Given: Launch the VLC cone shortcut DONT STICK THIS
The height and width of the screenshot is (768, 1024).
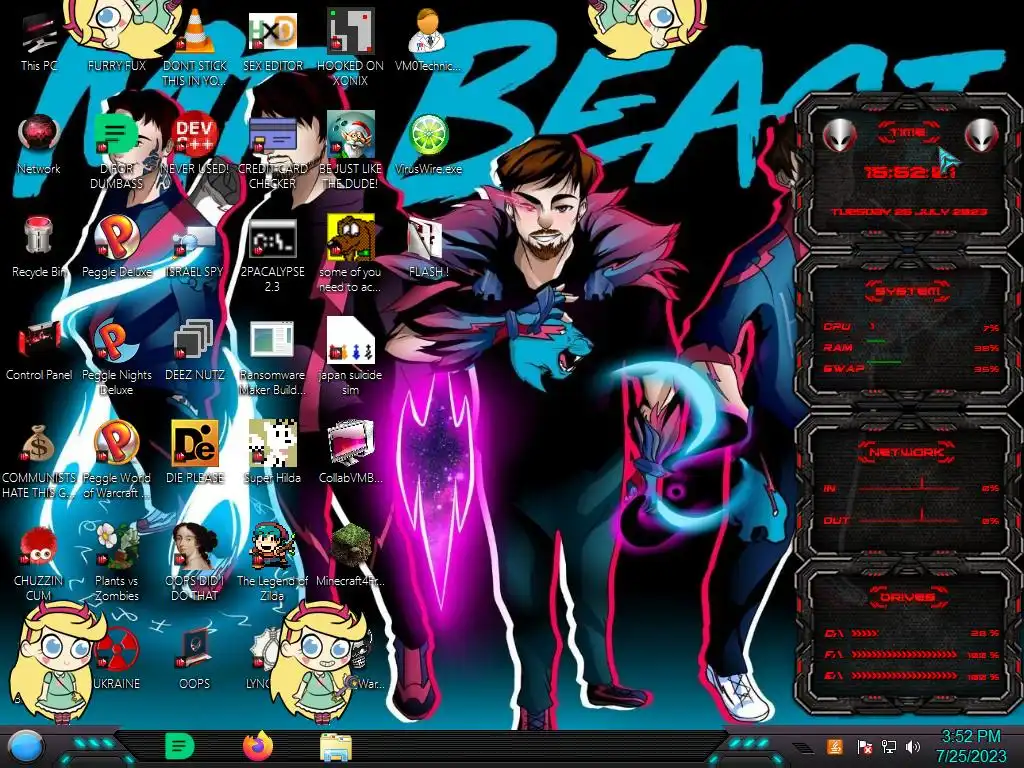Looking at the screenshot, I should point(195,47).
